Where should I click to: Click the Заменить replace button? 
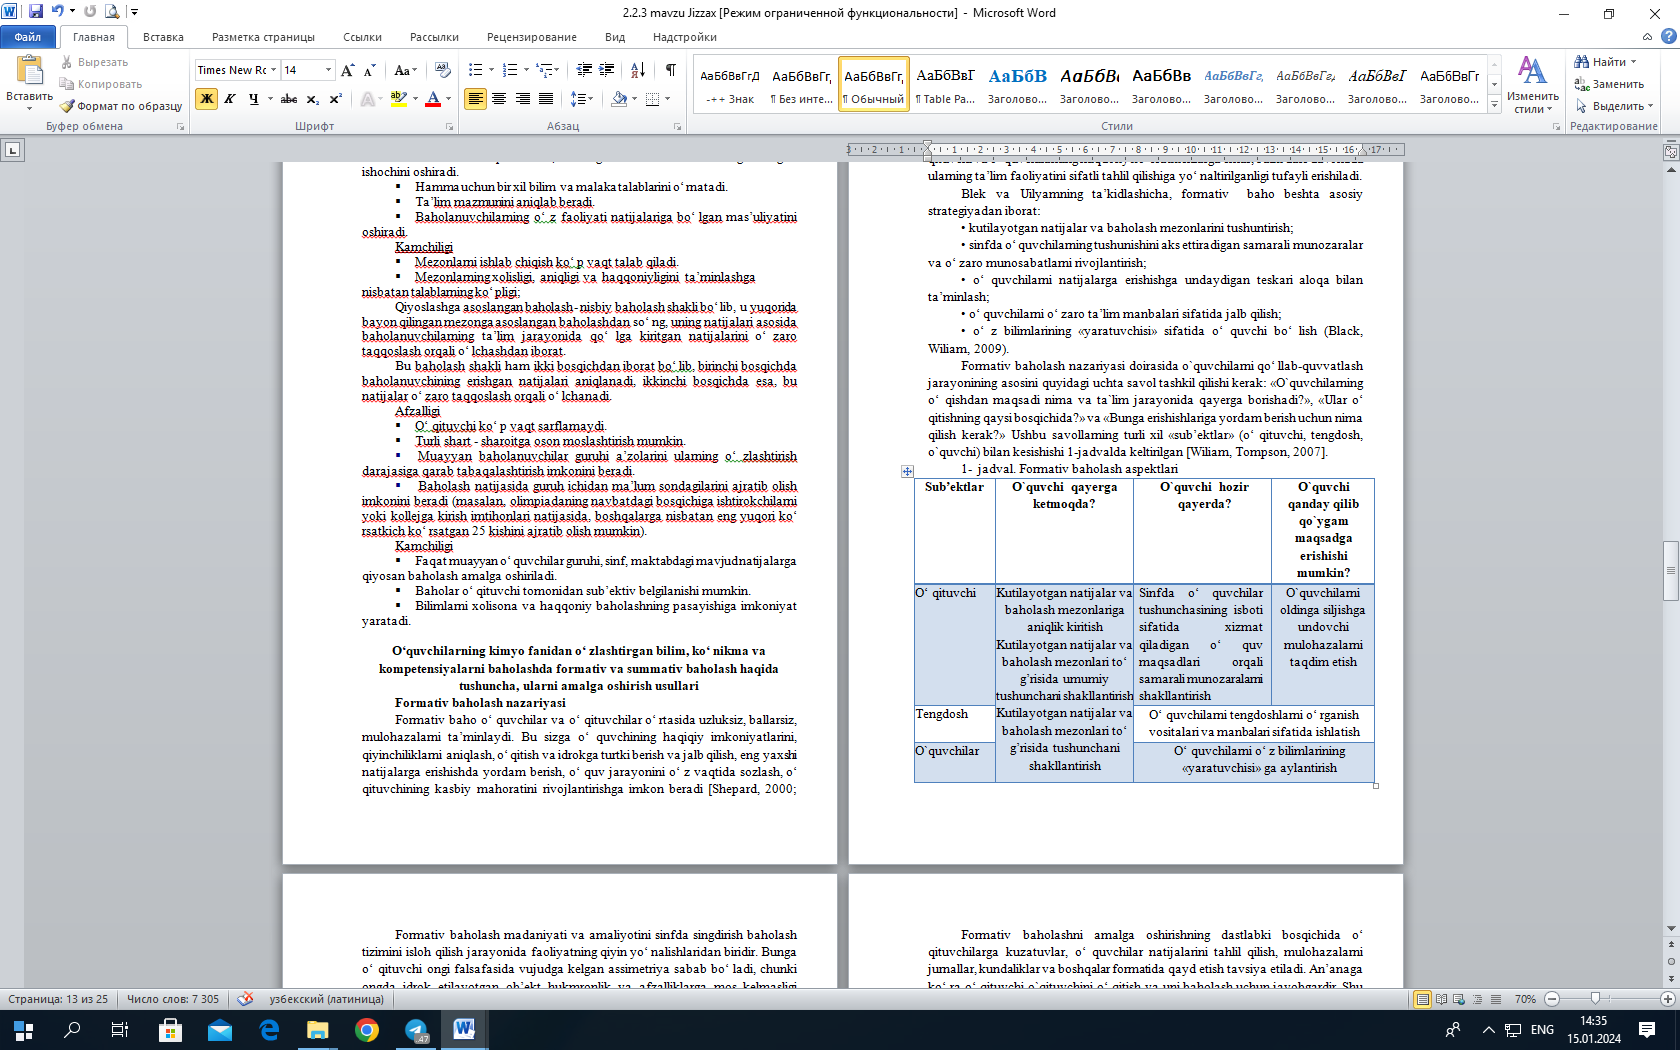click(x=1609, y=84)
